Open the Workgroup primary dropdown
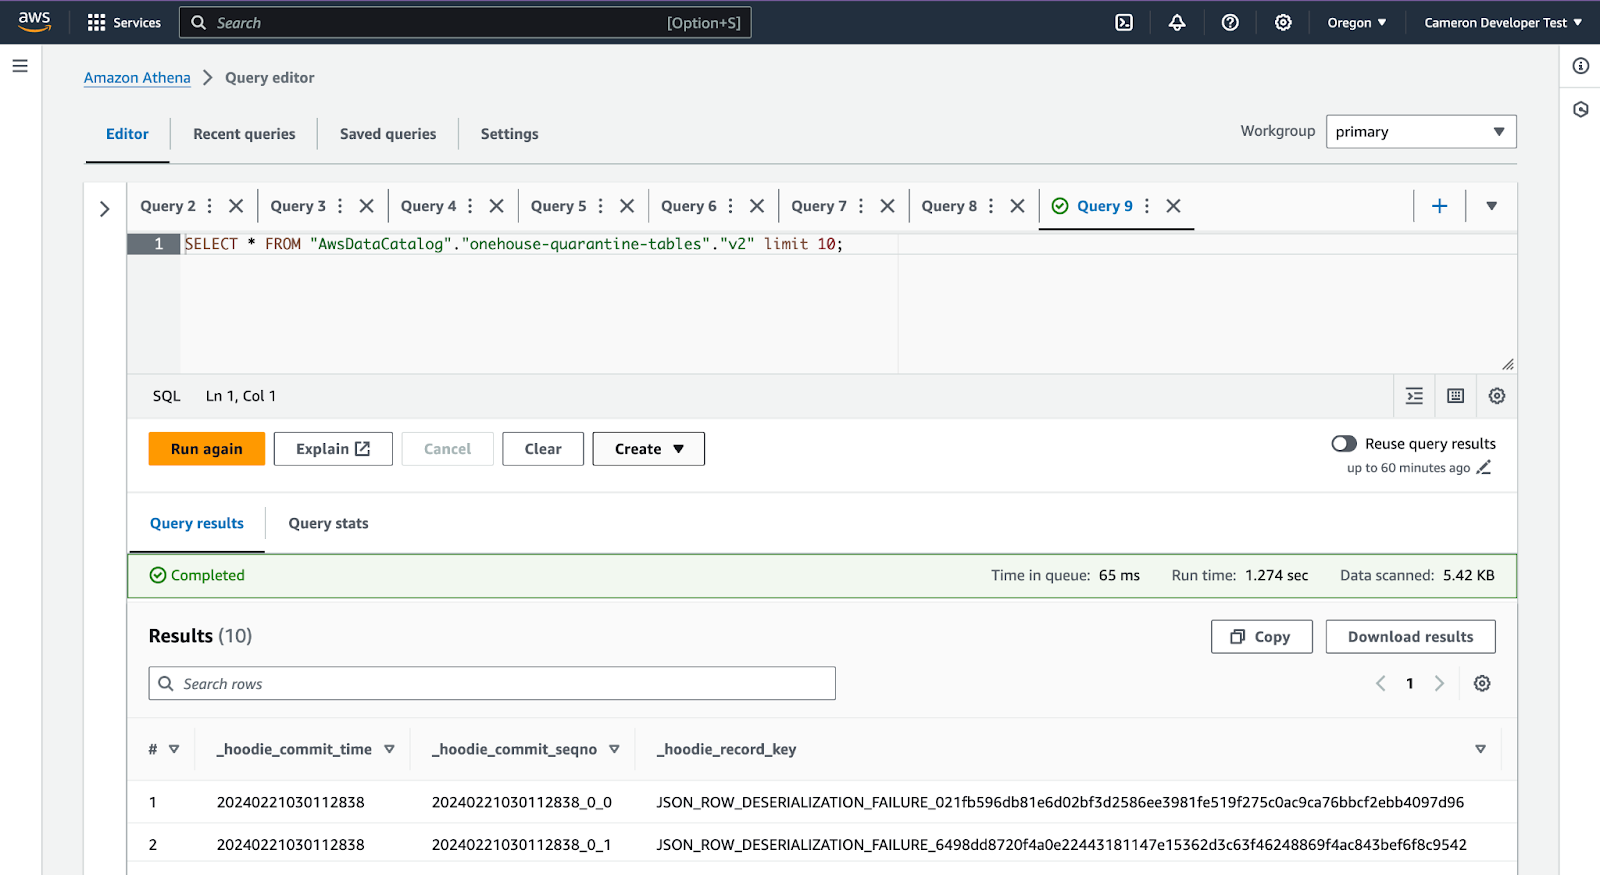Image resolution: width=1600 pixels, height=875 pixels. tap(1421, 132)
